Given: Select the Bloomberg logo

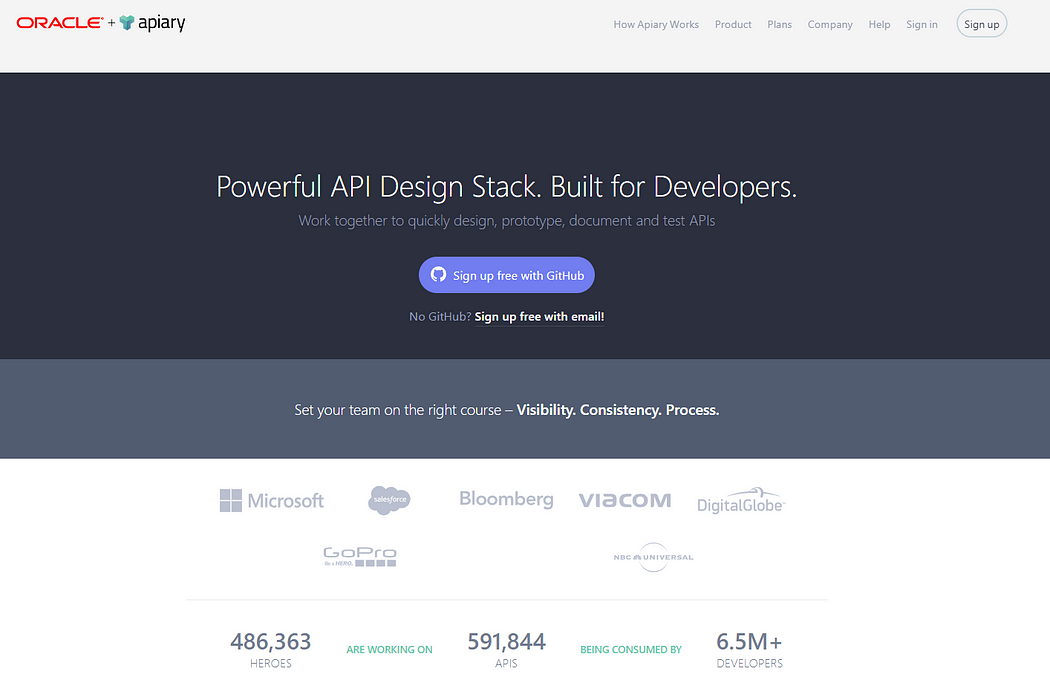Looking at the screenshot, I should 506,498.
